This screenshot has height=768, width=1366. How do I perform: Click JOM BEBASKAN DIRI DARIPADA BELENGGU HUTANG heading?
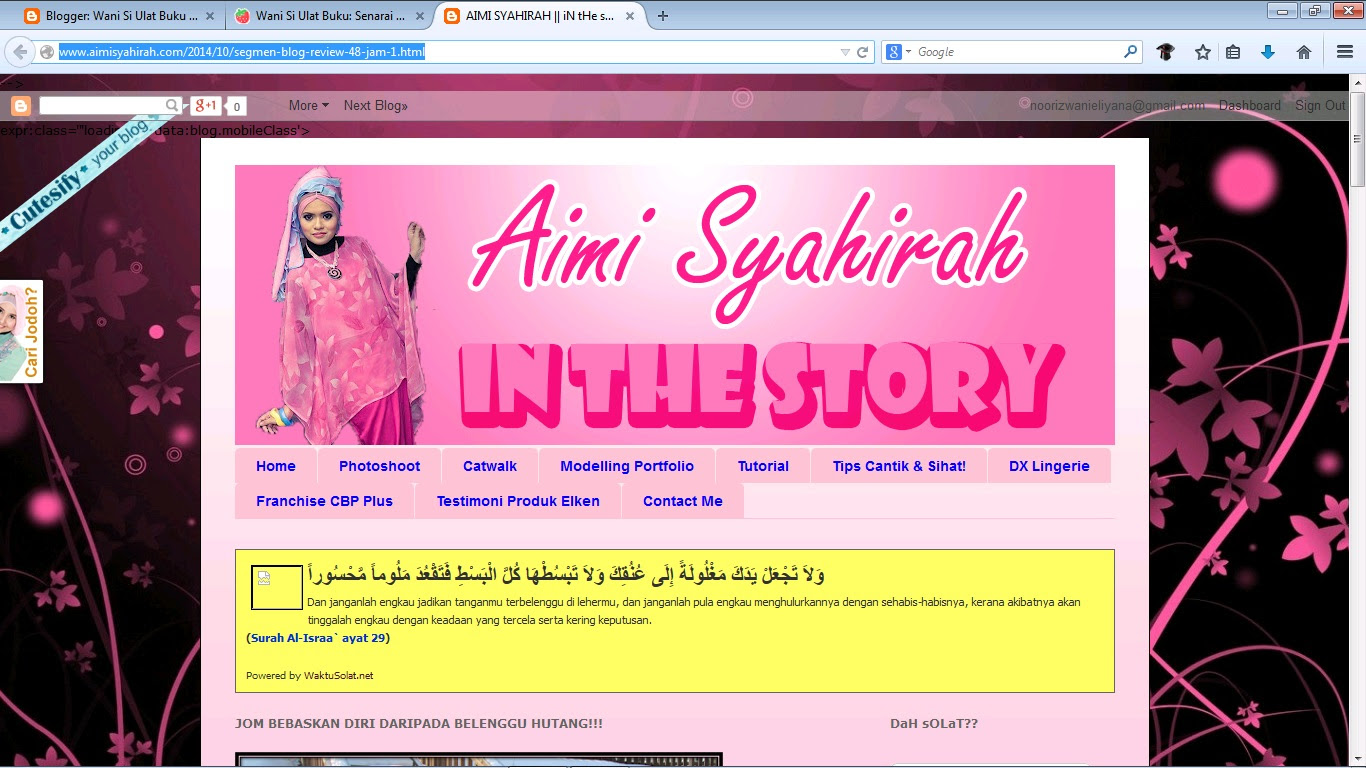click(x=419, y=723)
